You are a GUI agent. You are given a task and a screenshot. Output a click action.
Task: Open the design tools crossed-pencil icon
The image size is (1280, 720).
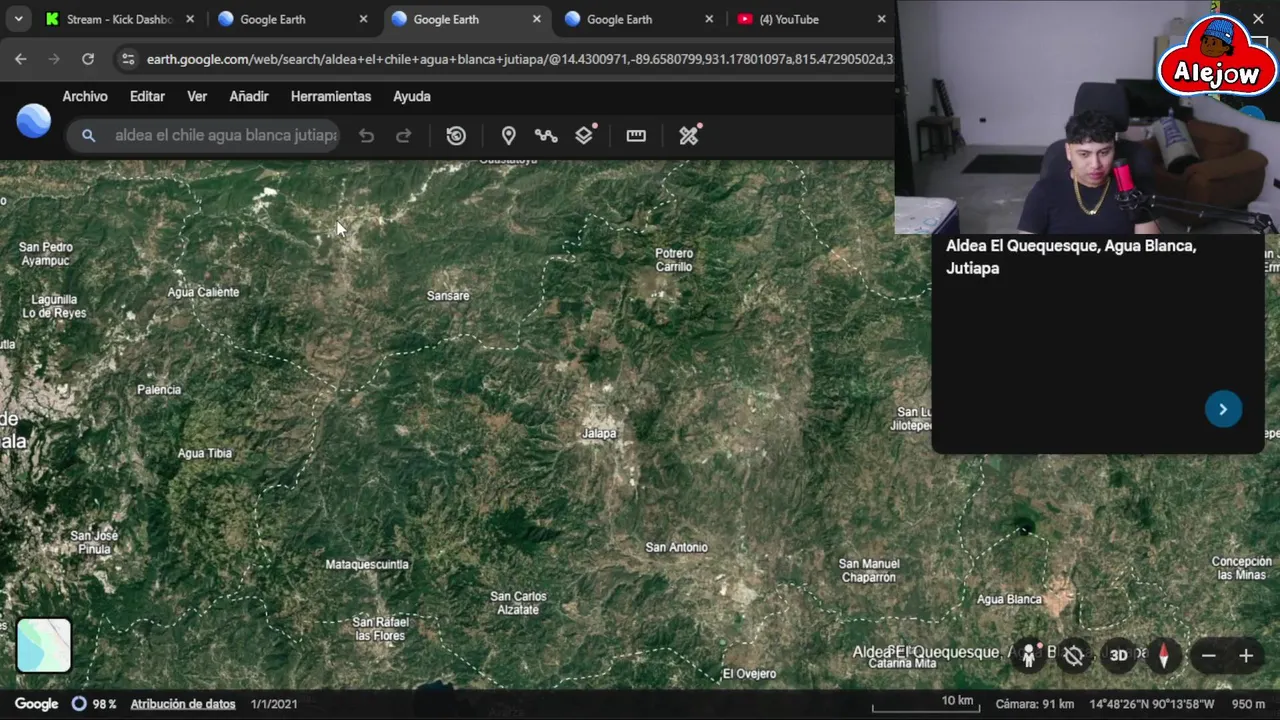689,135
